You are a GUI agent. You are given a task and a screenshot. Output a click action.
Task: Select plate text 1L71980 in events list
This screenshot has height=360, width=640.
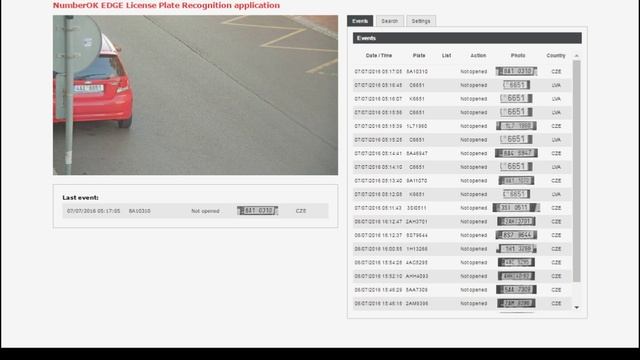(x=417, y=126)
